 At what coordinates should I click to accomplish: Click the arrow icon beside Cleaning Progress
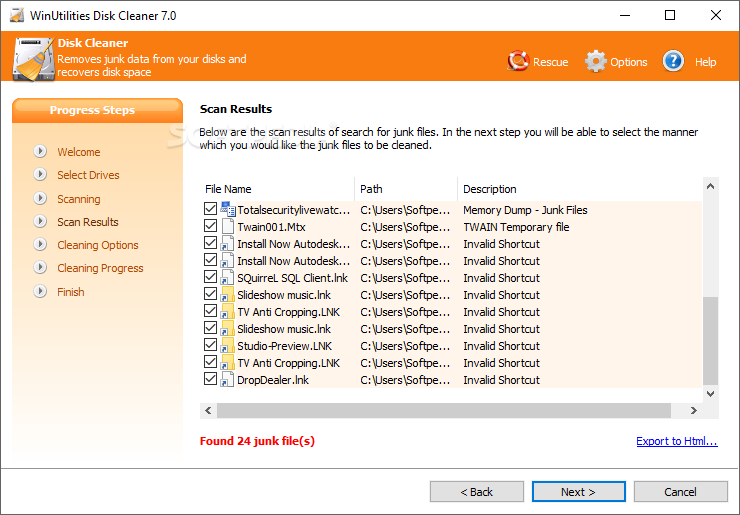[x=40, y=267]
